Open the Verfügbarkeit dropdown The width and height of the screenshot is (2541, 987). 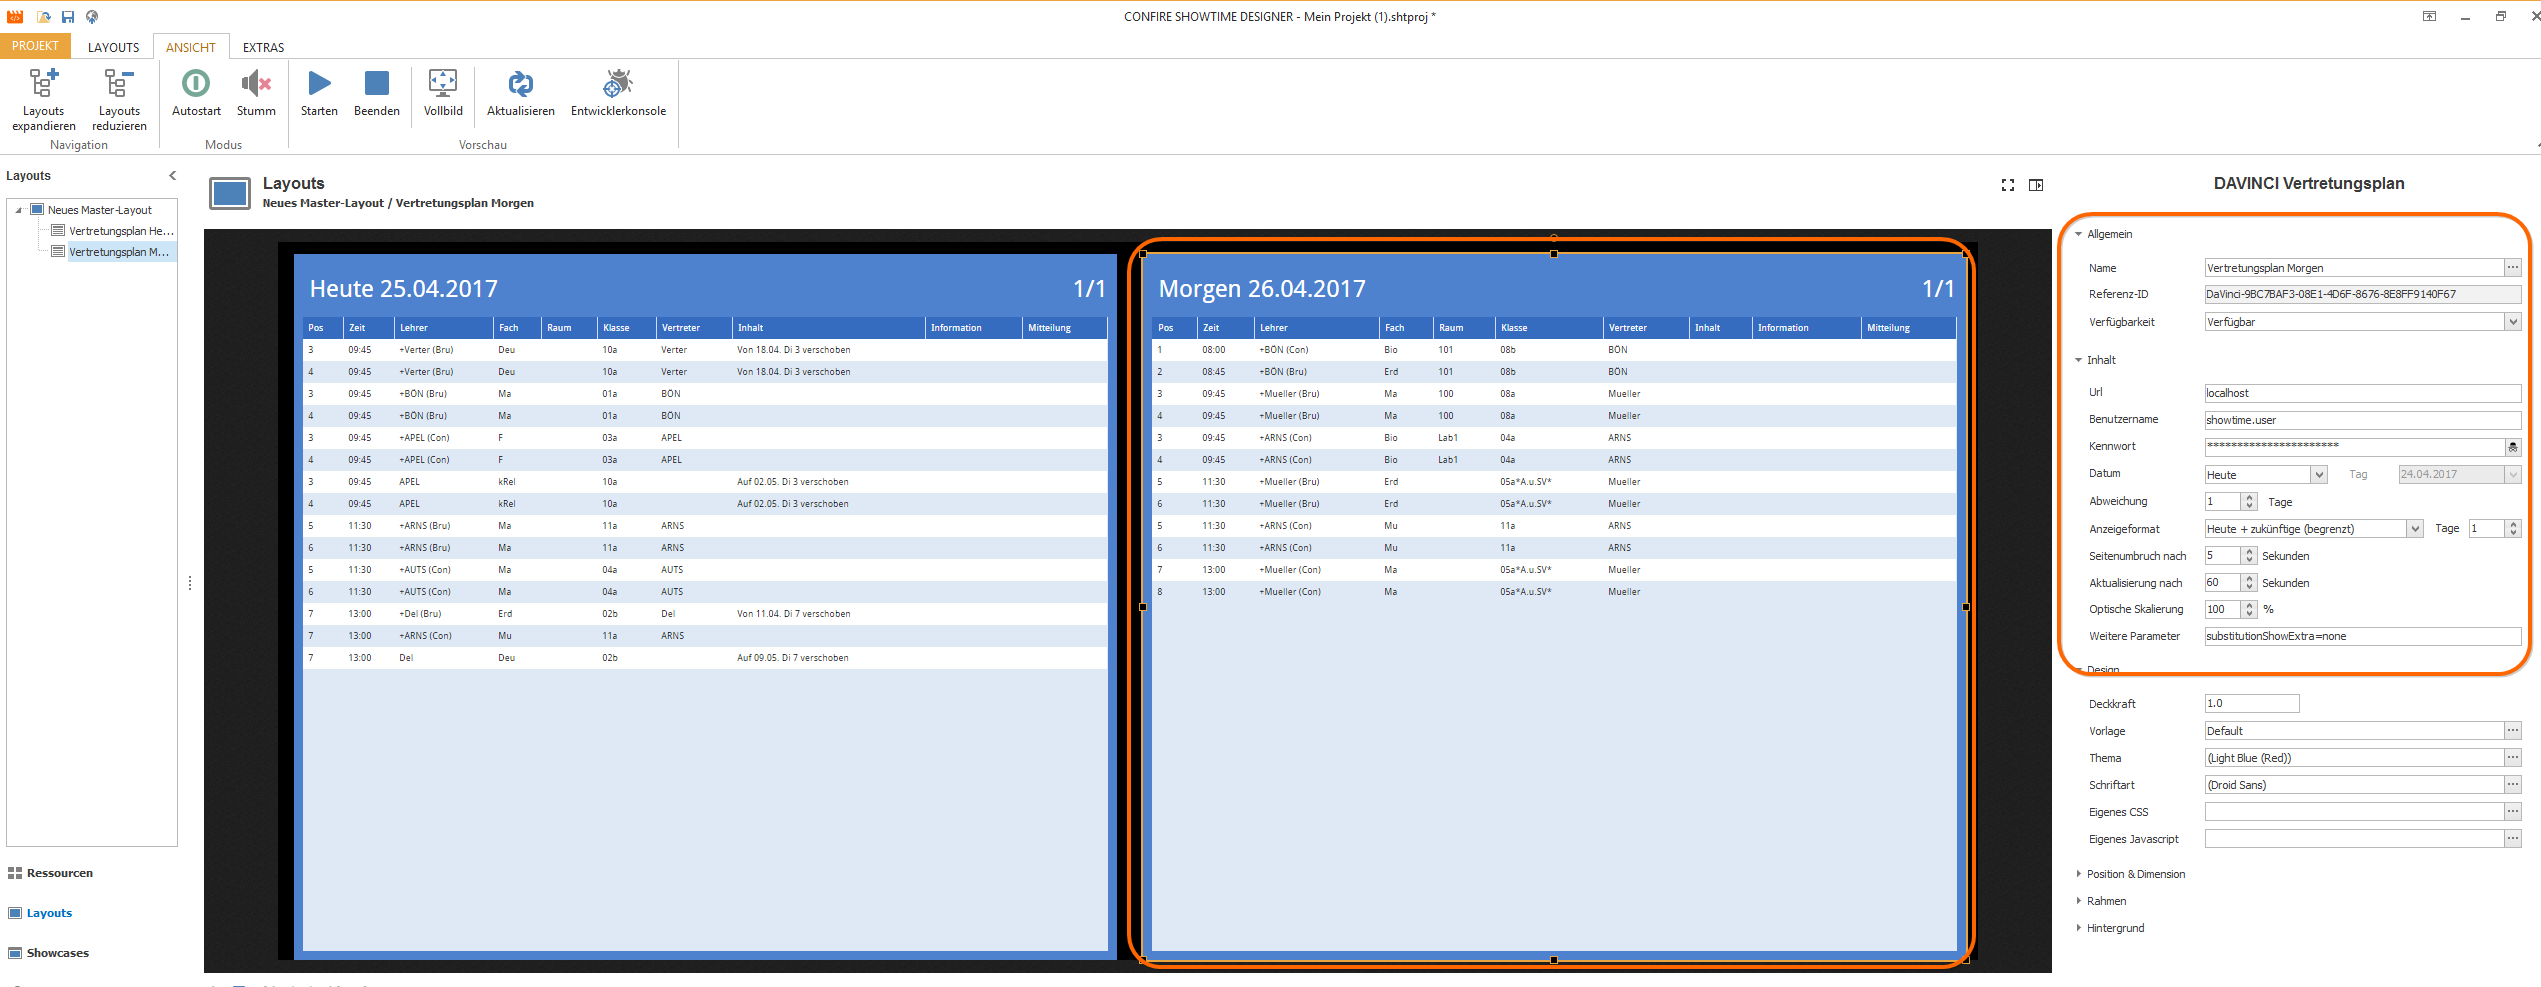tap(2513, 322)
